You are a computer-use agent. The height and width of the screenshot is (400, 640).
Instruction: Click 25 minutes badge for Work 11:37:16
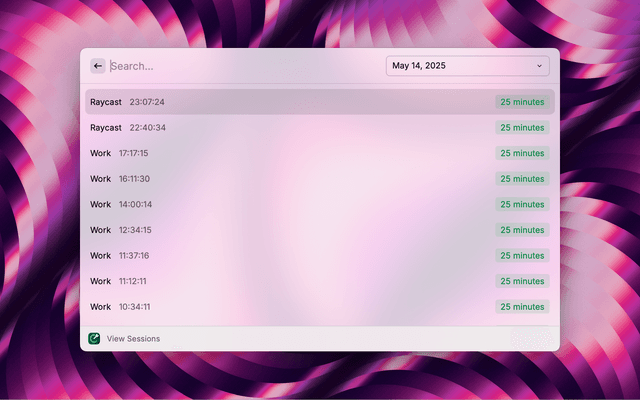pyautogui.click(x=522, y=255)
